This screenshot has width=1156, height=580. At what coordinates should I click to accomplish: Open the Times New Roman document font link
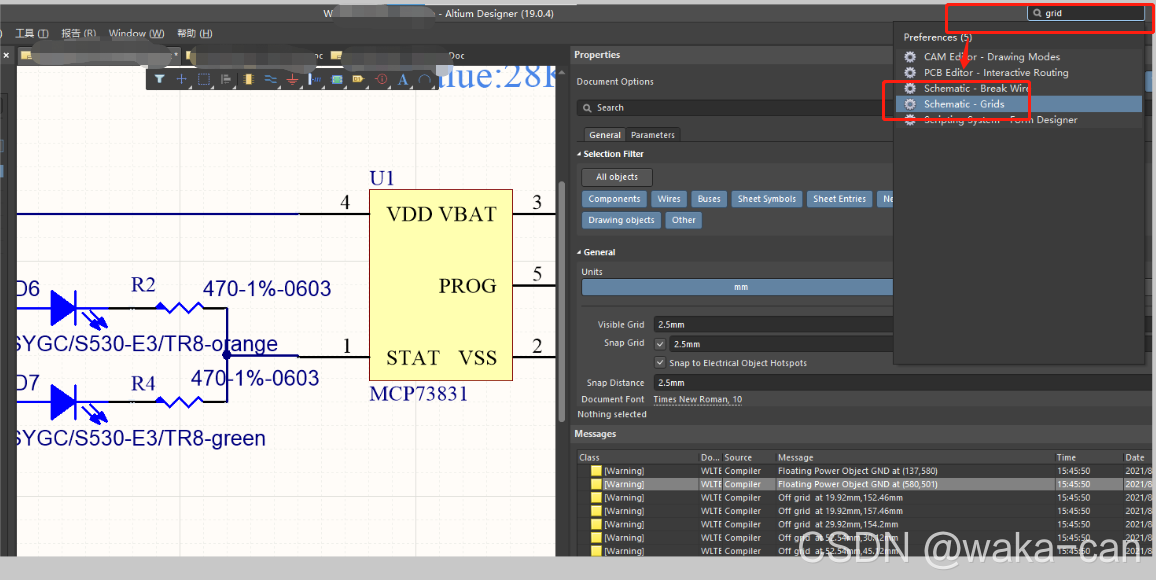(x=699, y=400)
